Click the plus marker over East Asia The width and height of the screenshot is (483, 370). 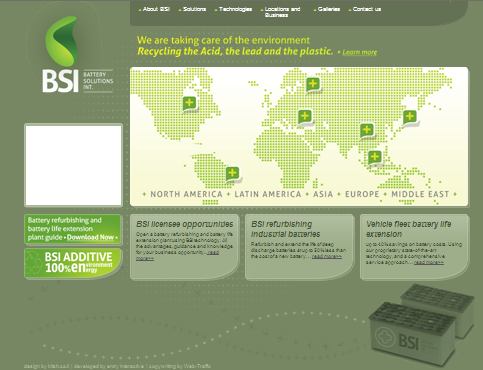[410, 117]
